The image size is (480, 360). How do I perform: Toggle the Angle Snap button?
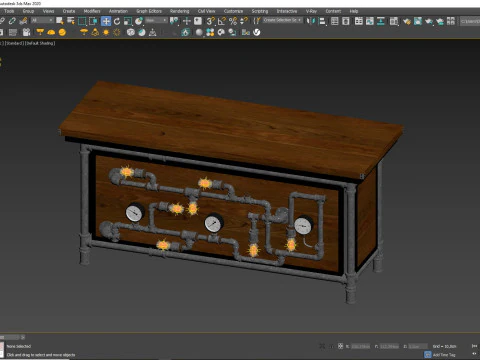click(x=222, y=21)
